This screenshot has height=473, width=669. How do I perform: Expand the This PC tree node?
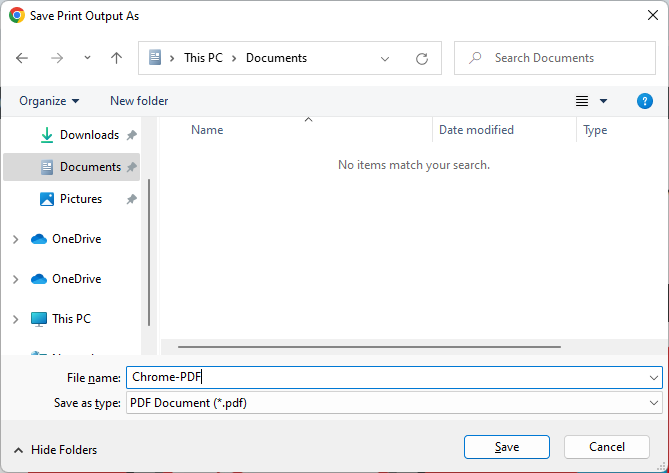pyautogui.click(x=15, y=319)
